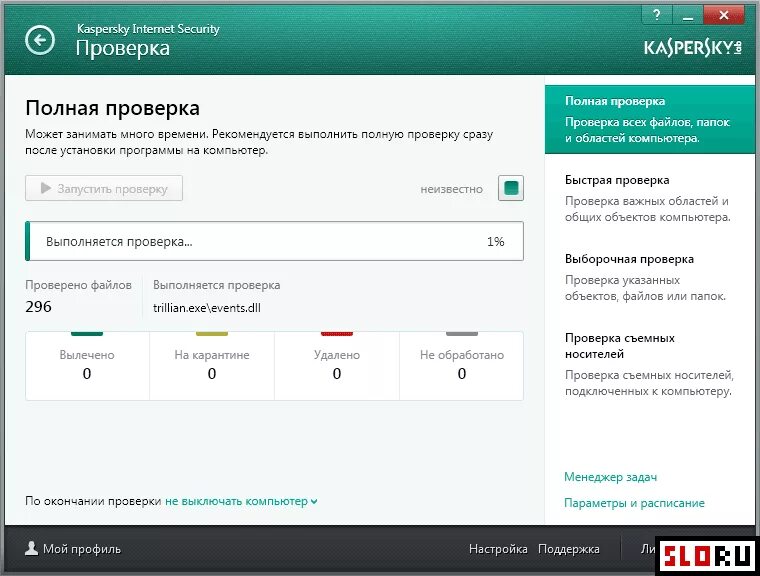Click the Вылечено counter tile

(87, 366)
